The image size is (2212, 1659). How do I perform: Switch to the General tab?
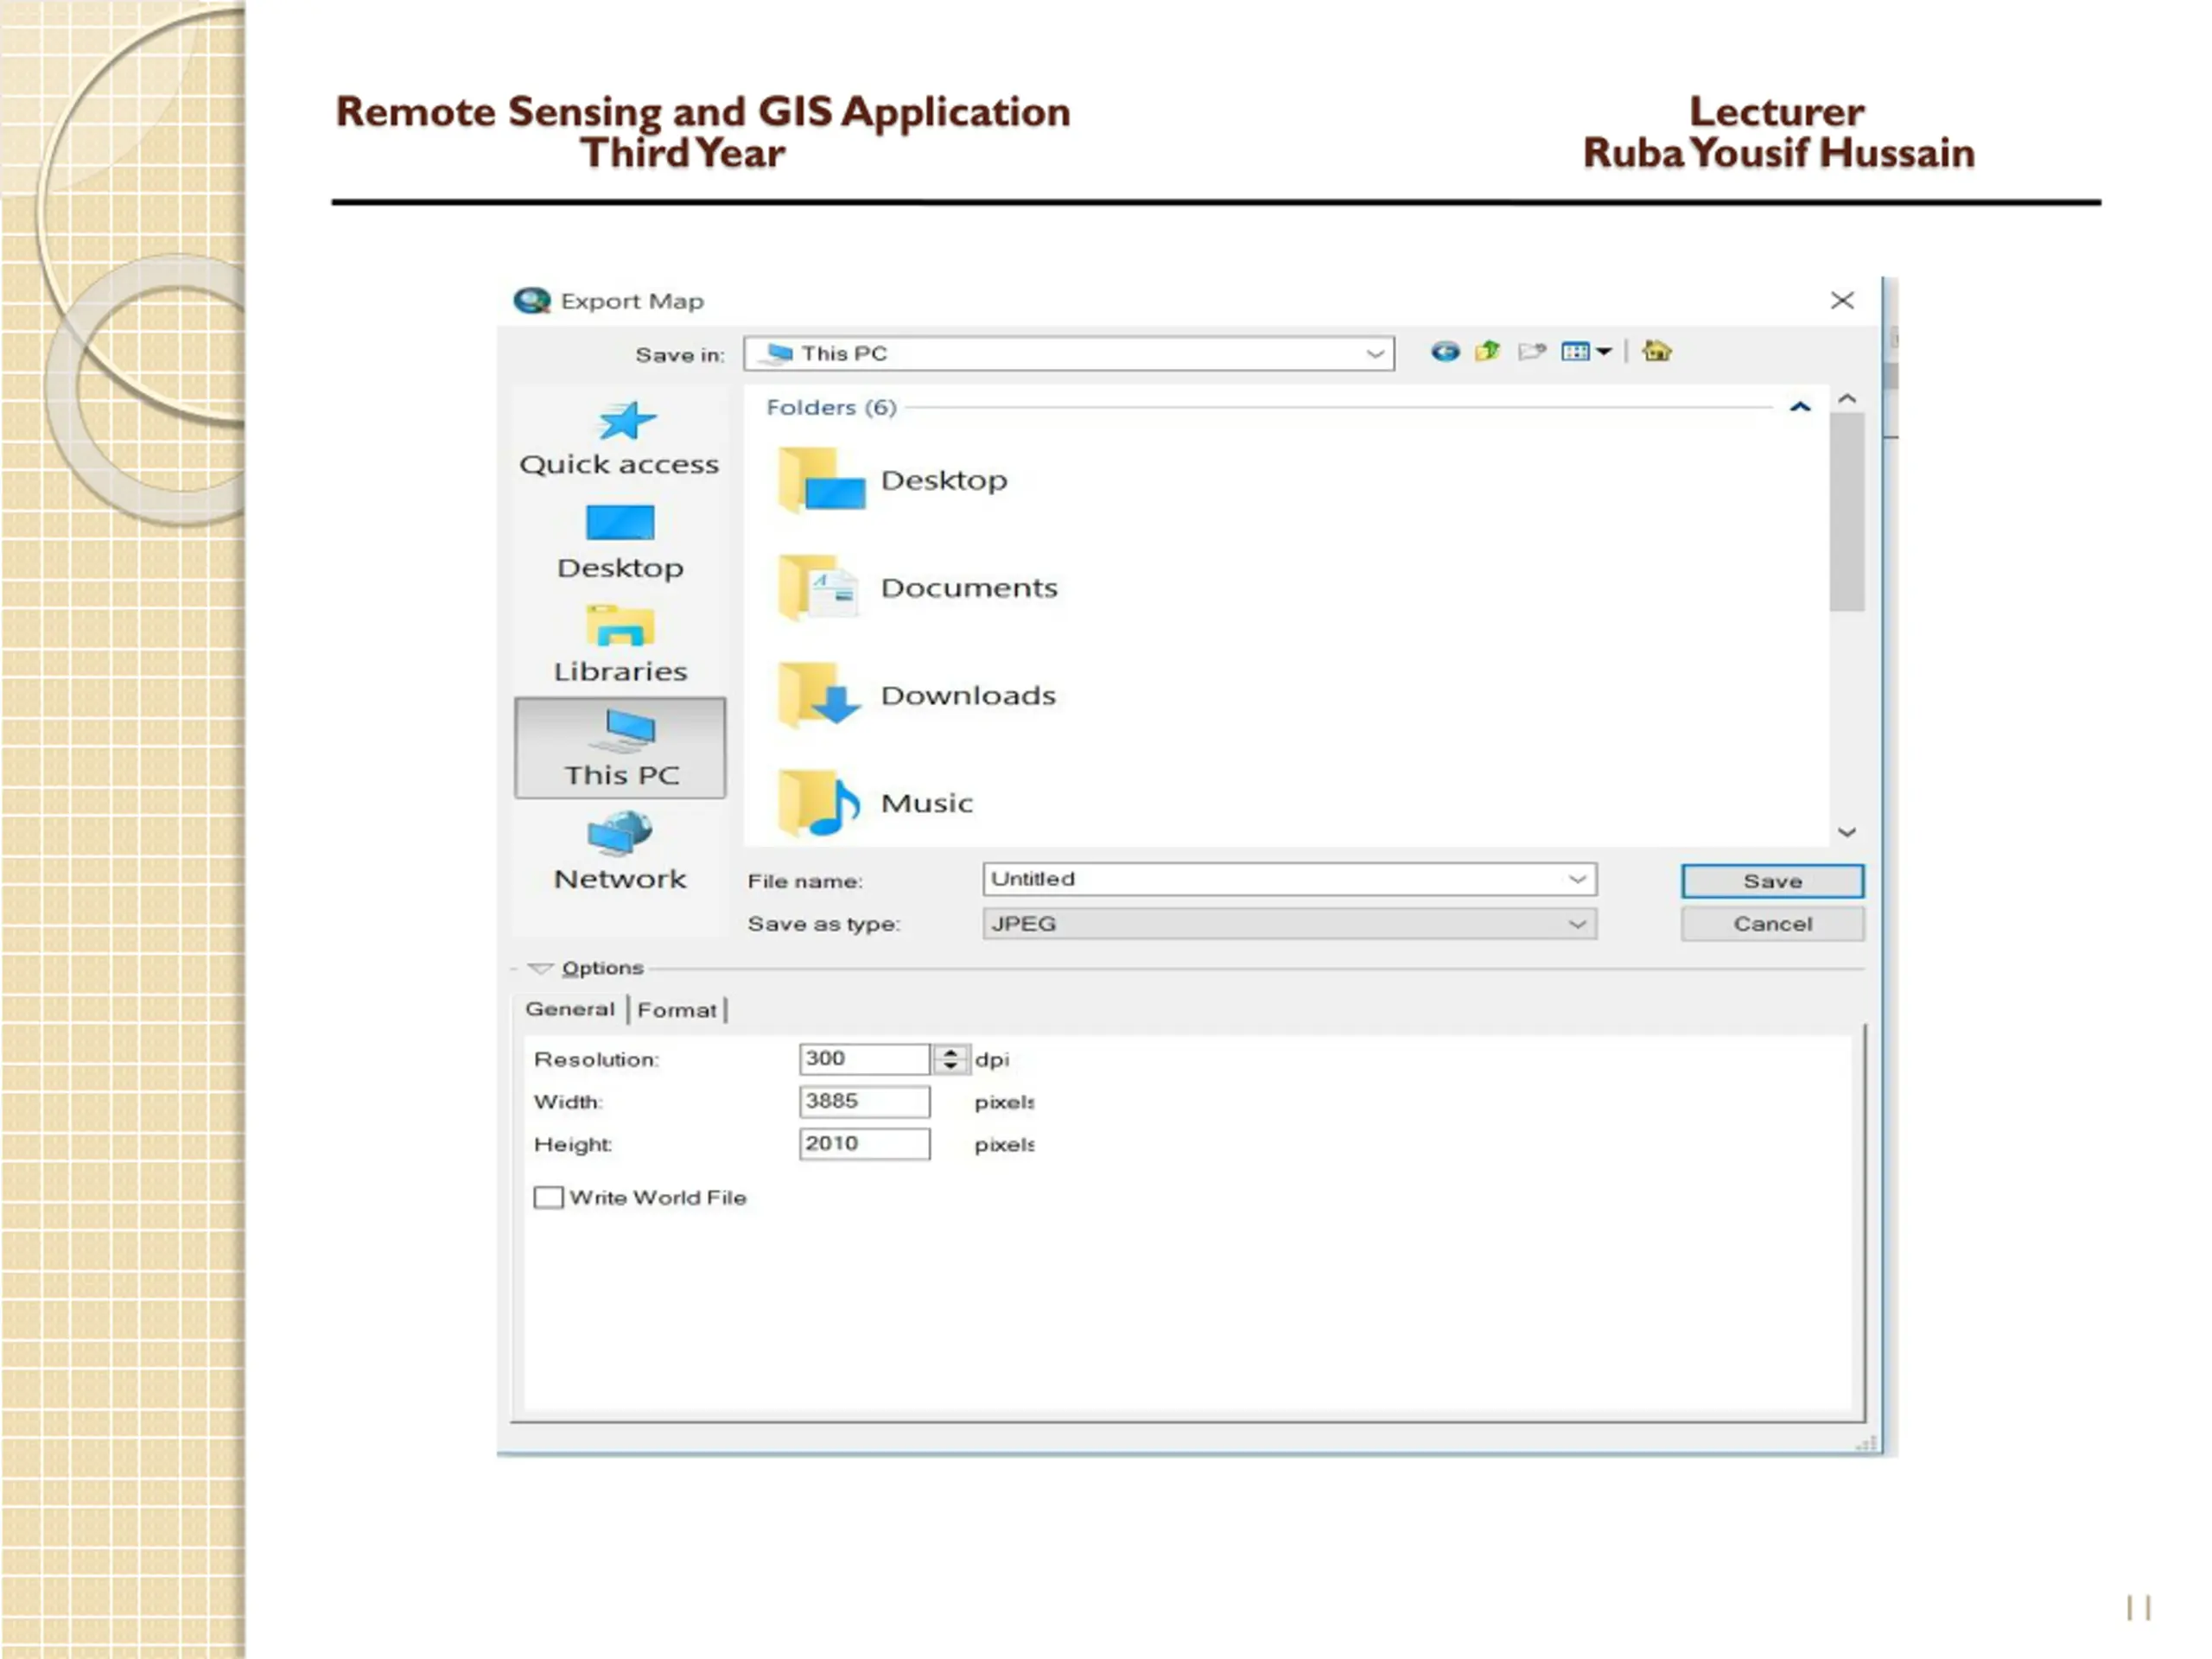(570, 1009)
